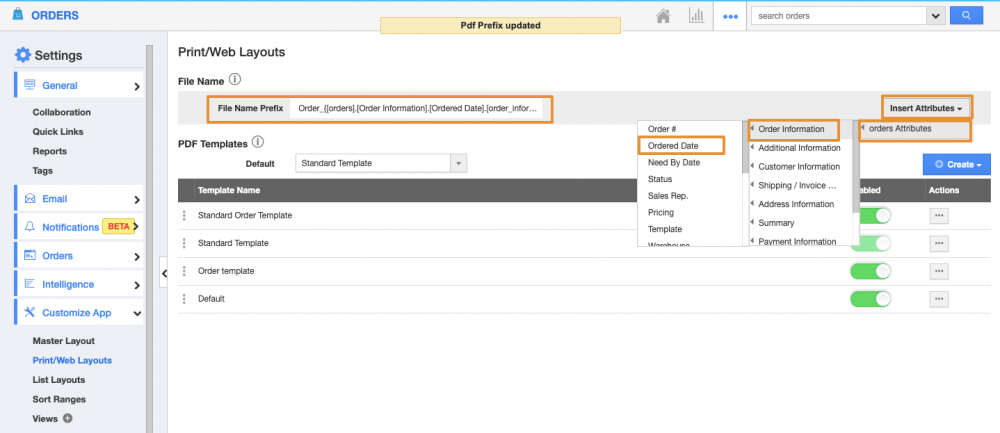This screenshot has height=433, width=1000.
Task: Open the home icon in top bar
Action: (x=662, y=16)
